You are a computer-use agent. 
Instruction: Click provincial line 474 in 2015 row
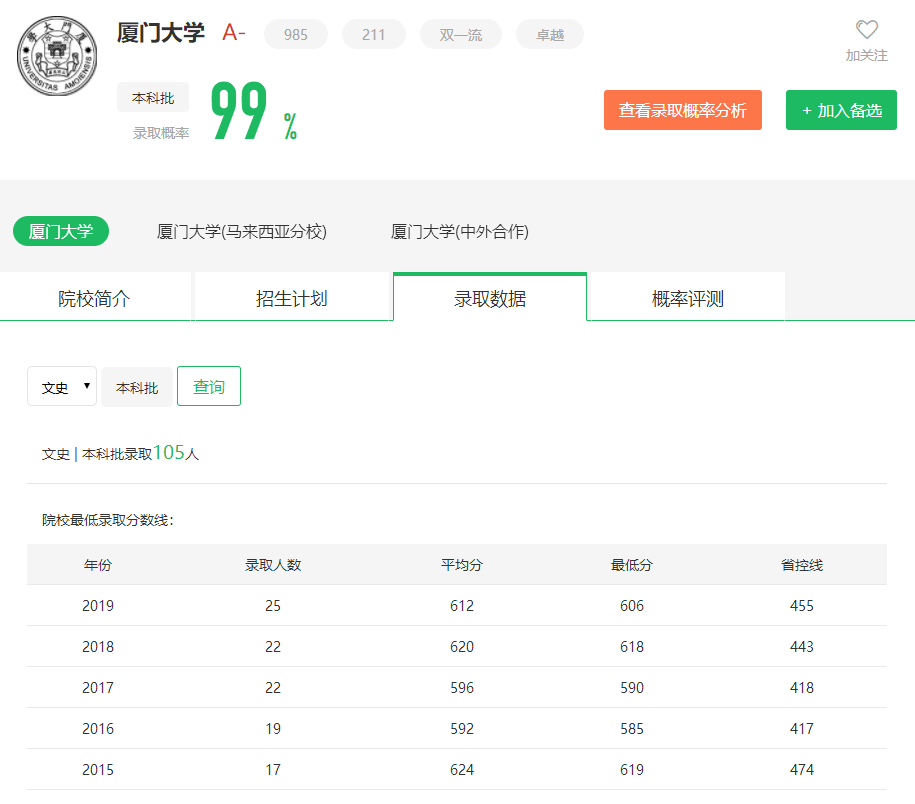point(802,770)
